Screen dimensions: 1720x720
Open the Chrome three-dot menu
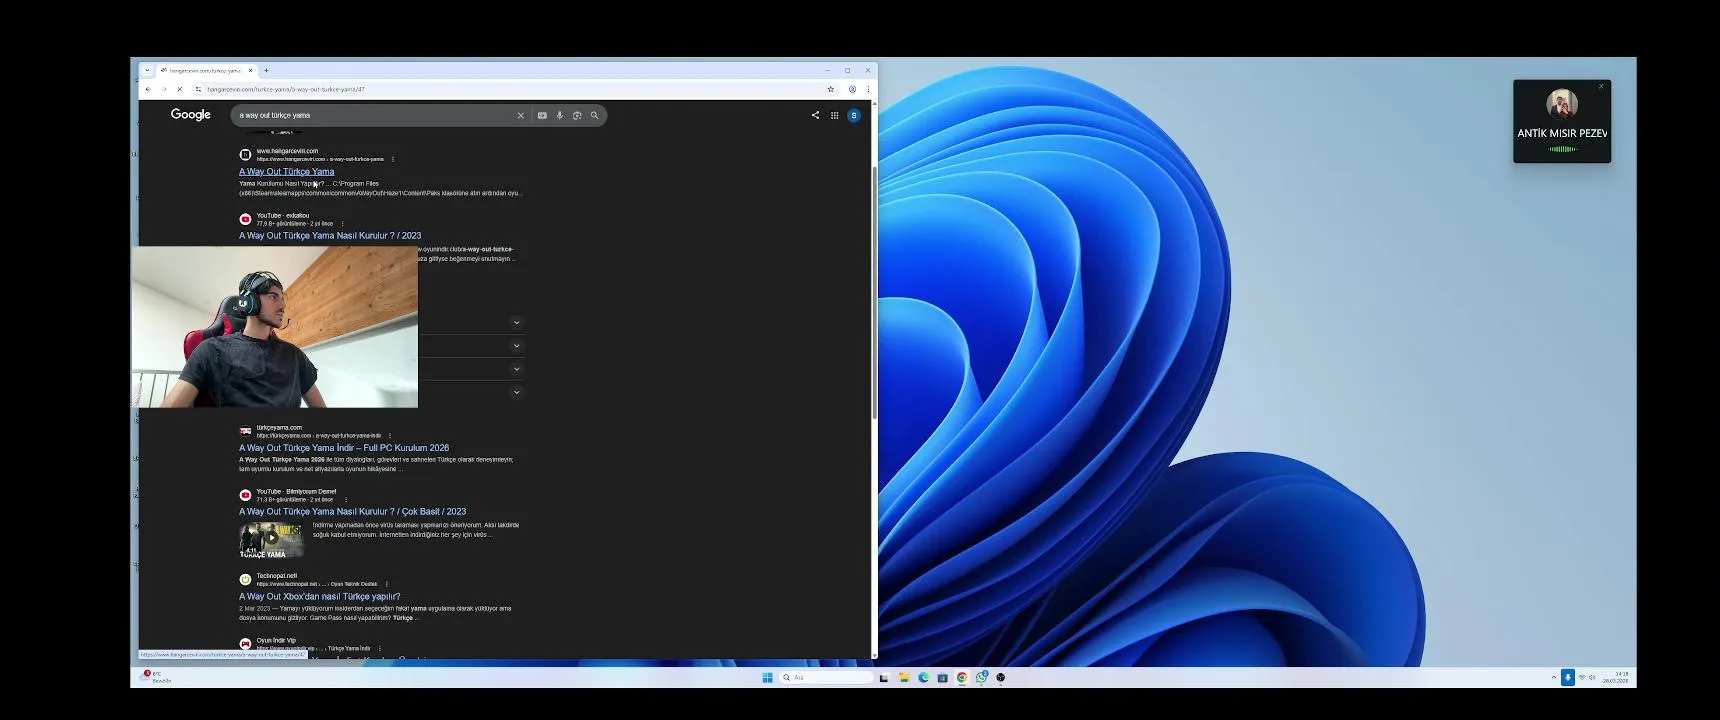pos(868,89)
